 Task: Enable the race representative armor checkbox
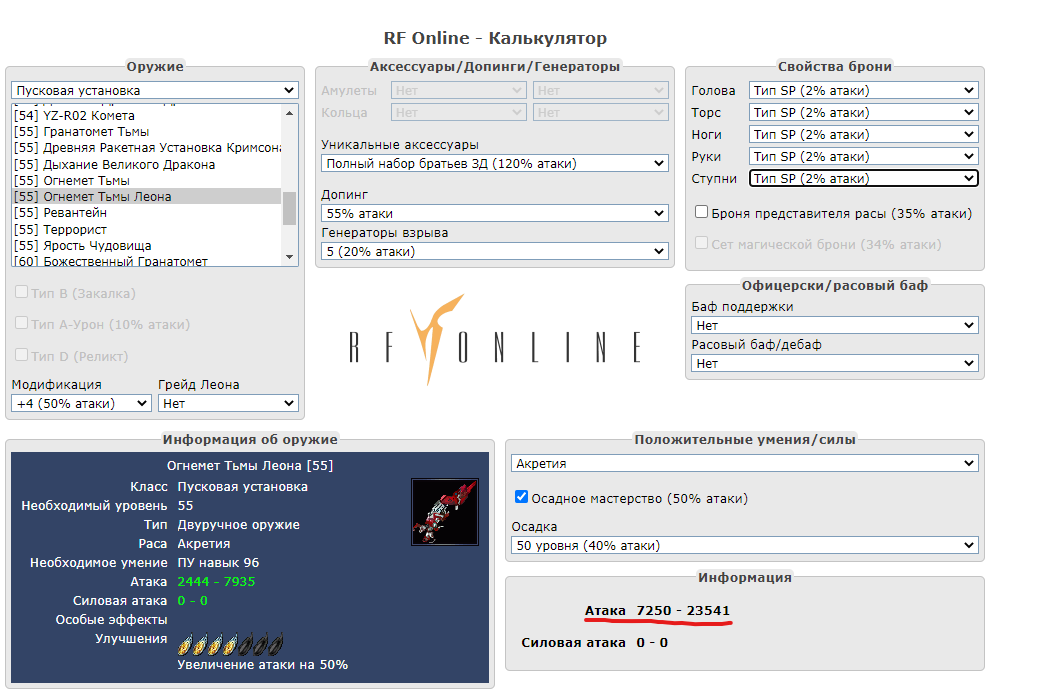pos(702,213)
